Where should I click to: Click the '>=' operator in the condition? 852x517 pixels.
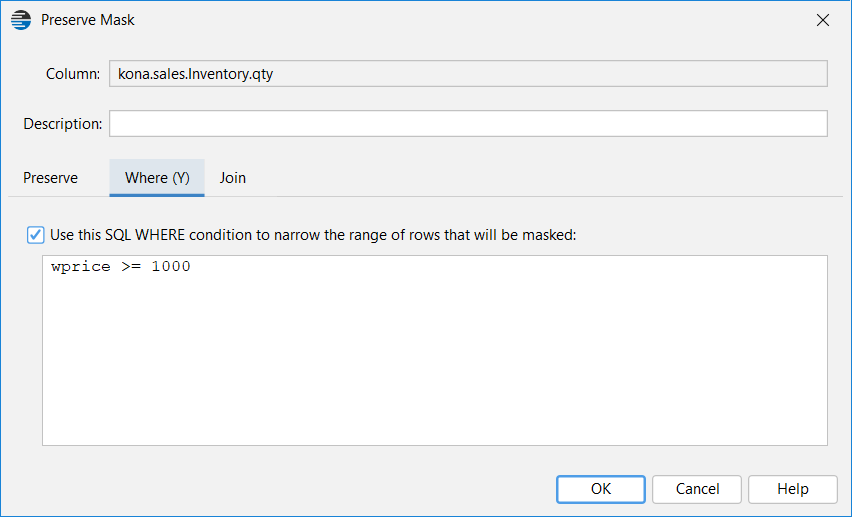click(x=131, y=266)
